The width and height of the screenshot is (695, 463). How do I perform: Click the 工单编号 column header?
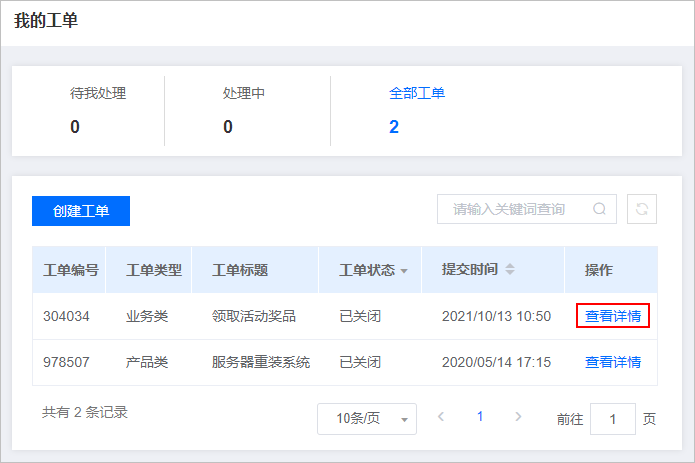(x=71, y=270)
